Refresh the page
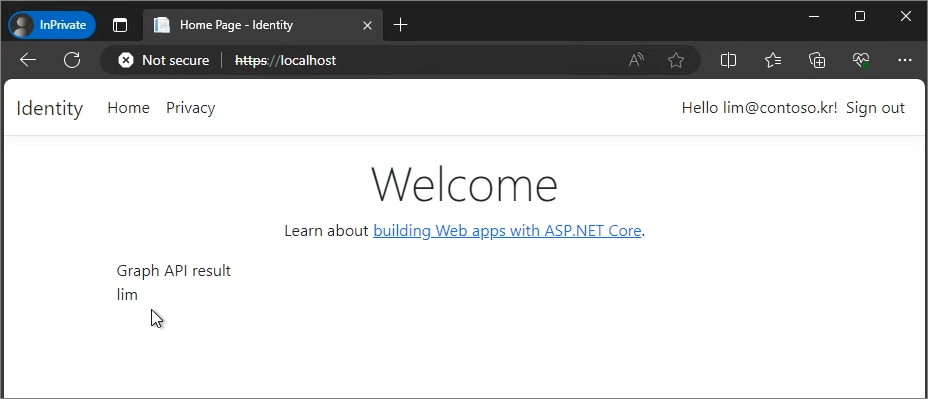 tap(72, 60)
